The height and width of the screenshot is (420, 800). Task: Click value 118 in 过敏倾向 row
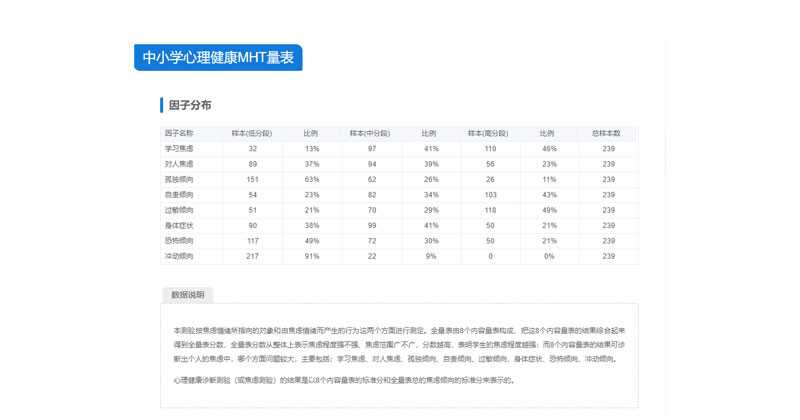(490, 210)
